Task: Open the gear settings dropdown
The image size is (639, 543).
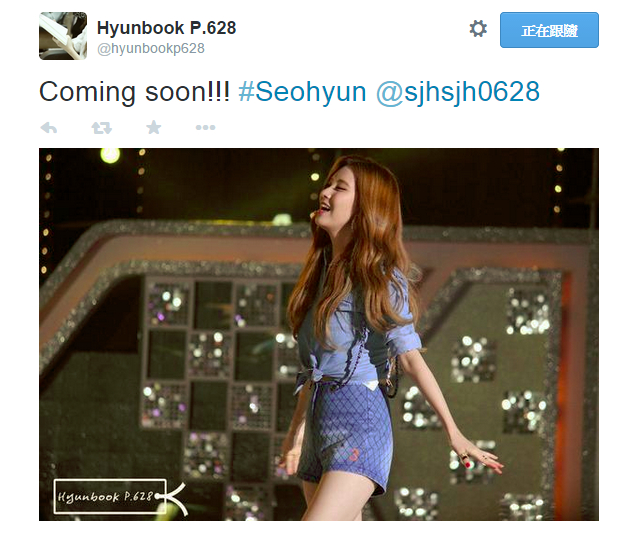Action: (x=478, y=29)
